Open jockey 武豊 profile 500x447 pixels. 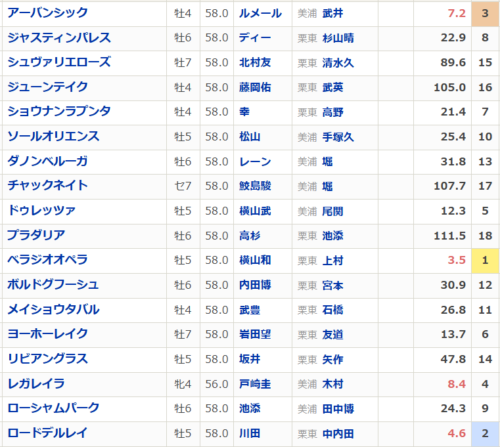[x=250, y=310]
